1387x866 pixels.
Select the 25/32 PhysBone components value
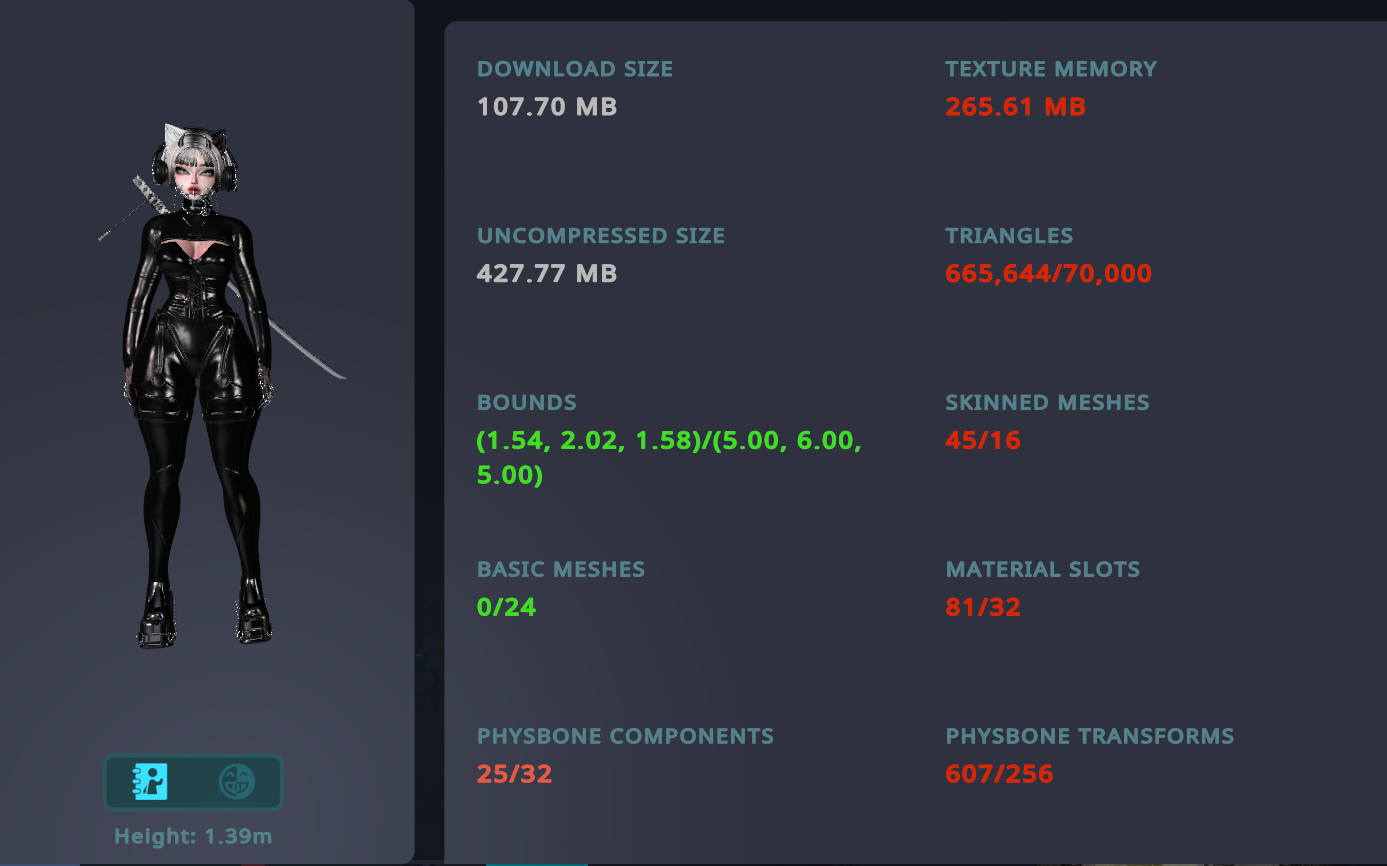pyautogui.click(x=514, y=774)
